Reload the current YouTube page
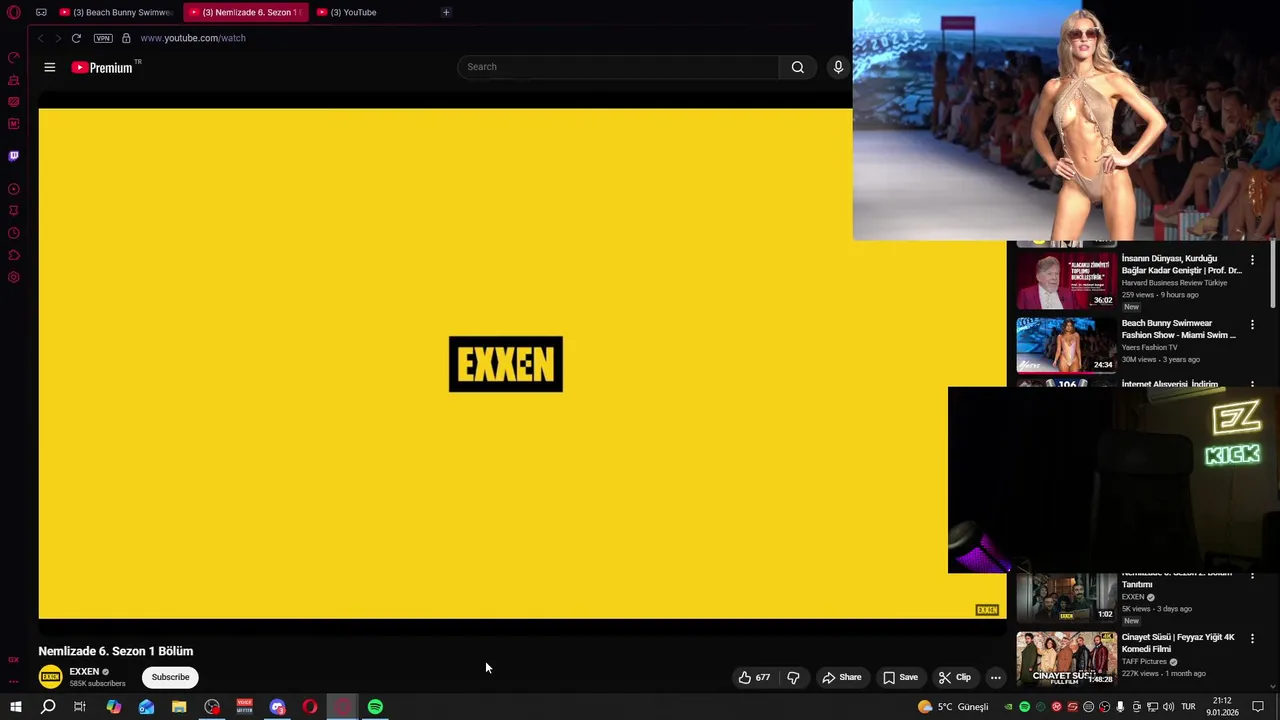Viewport: 1280px width, 720px height. (76, 38)
